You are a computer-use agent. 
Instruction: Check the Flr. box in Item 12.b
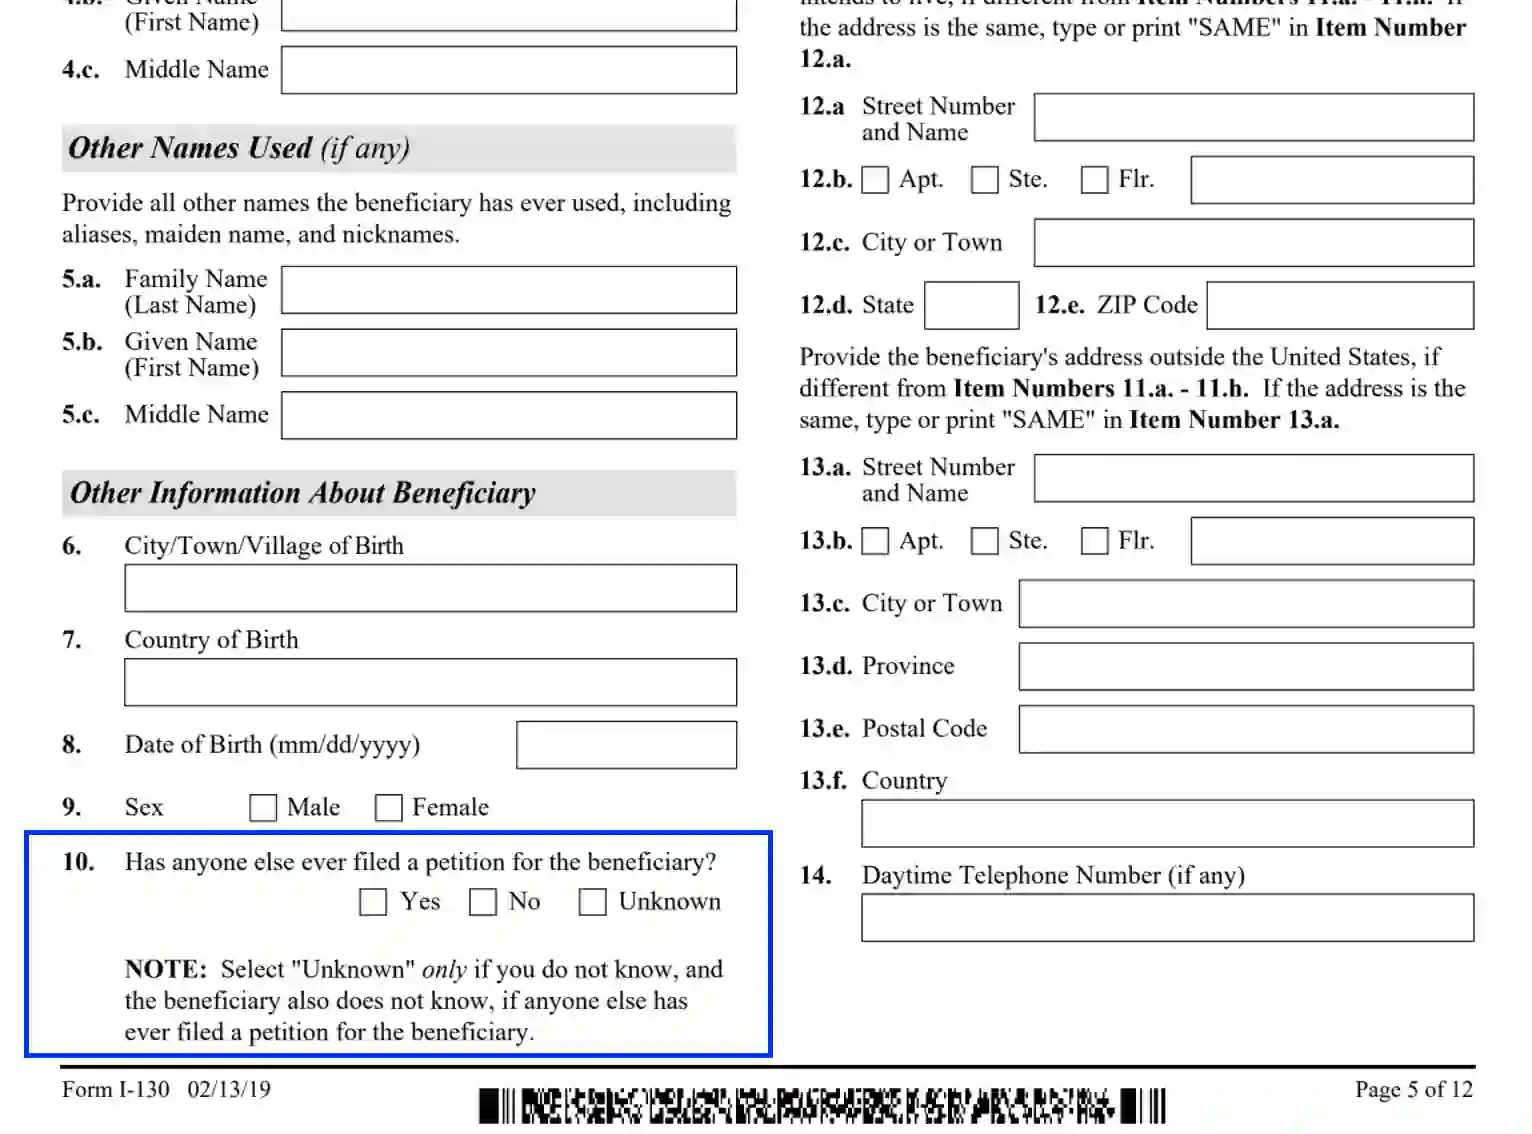1094,180
